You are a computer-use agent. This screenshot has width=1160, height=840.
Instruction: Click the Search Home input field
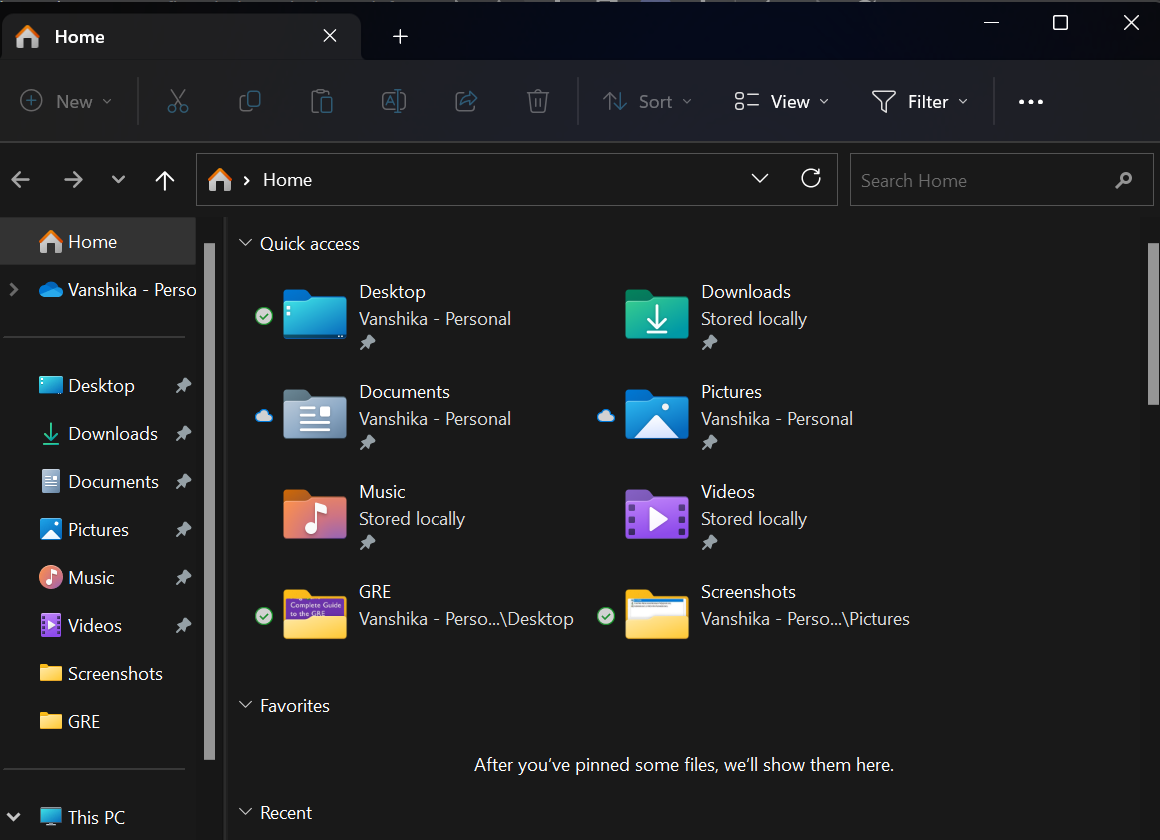980,181
